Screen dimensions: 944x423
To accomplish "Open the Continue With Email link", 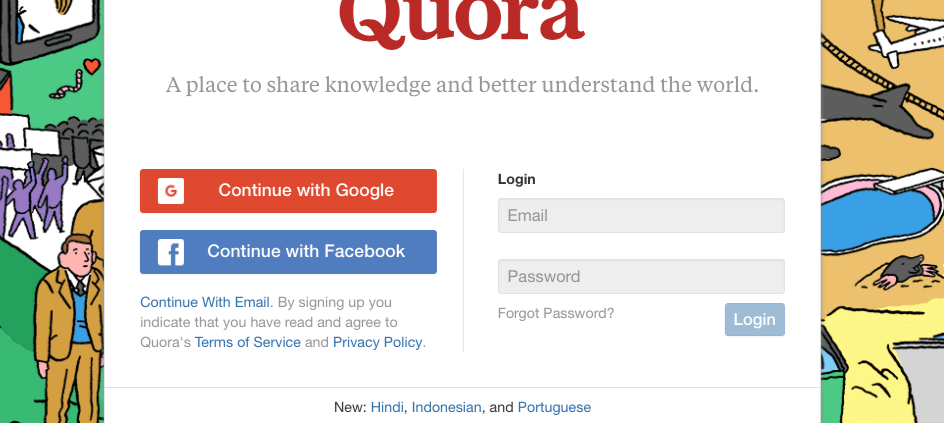I will click(206, 302).
